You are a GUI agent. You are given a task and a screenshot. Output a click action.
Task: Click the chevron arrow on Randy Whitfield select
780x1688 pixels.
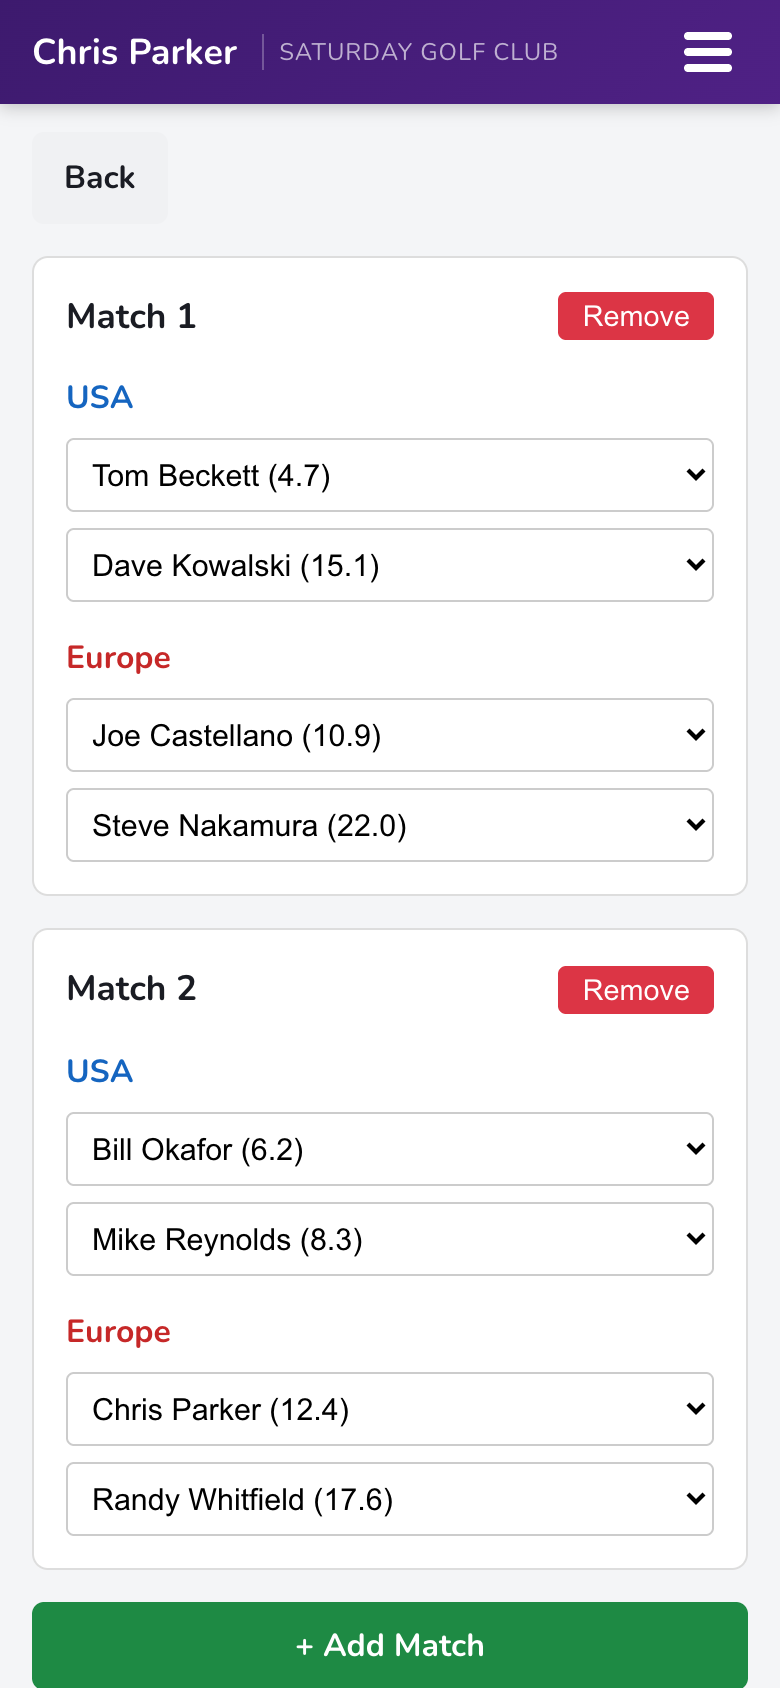[x=696, y=1499]
